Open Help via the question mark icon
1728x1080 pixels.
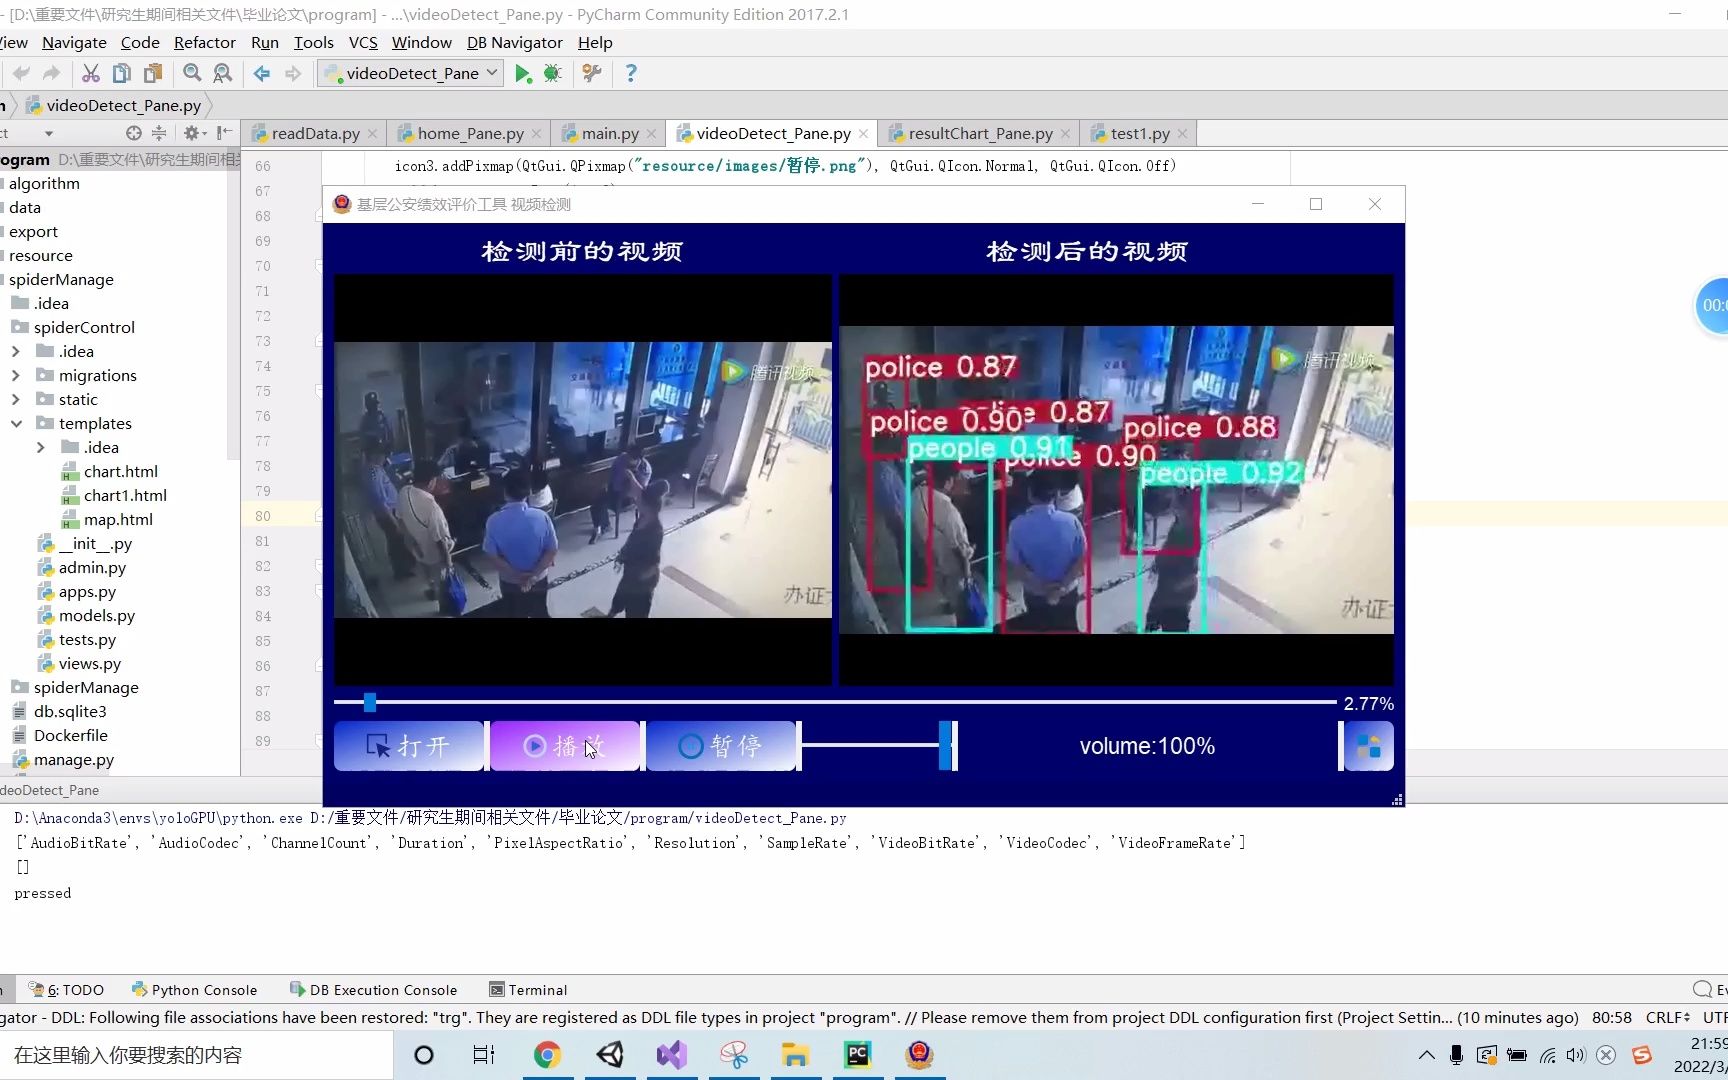click(631, 72)
